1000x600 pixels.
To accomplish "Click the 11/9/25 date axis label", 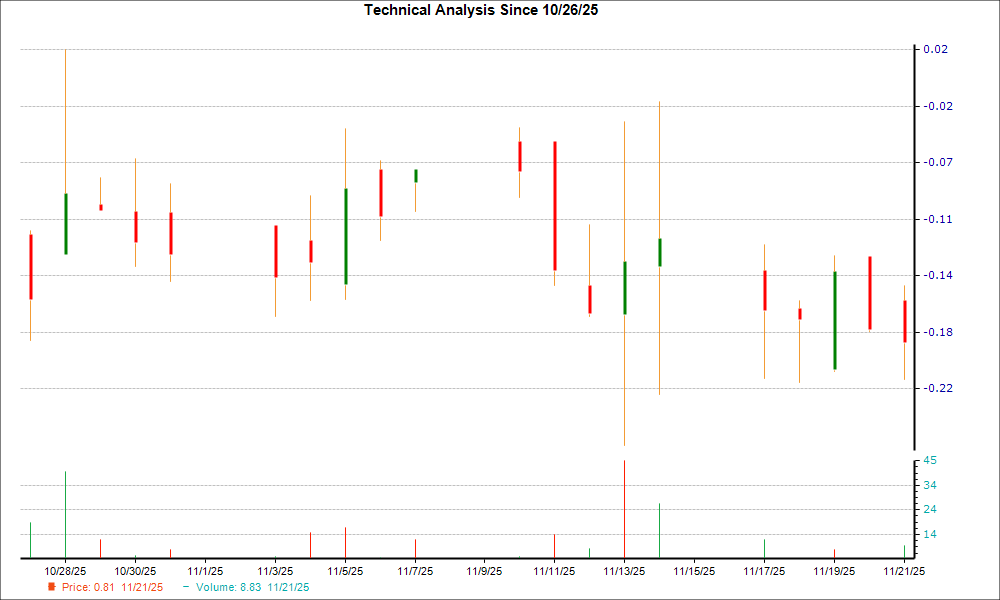I will pos(484,570).
